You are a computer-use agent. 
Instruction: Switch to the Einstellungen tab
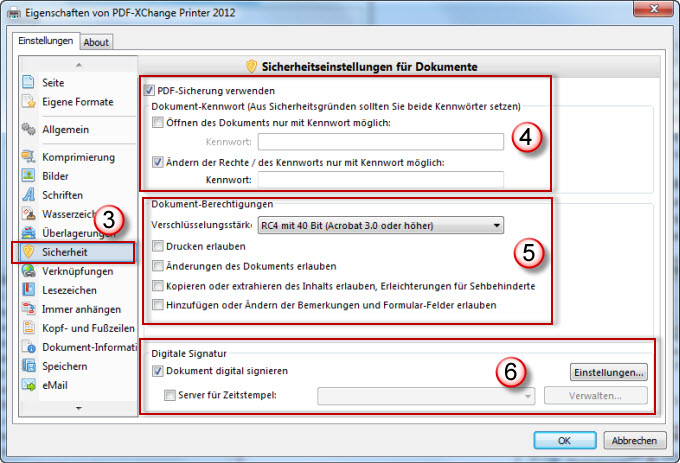(46, 41)
